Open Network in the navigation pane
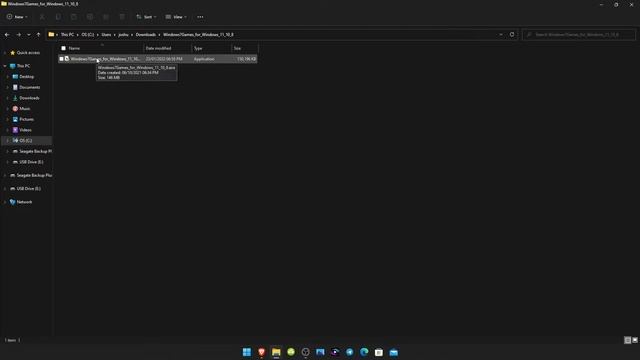 tap(24, 202)
